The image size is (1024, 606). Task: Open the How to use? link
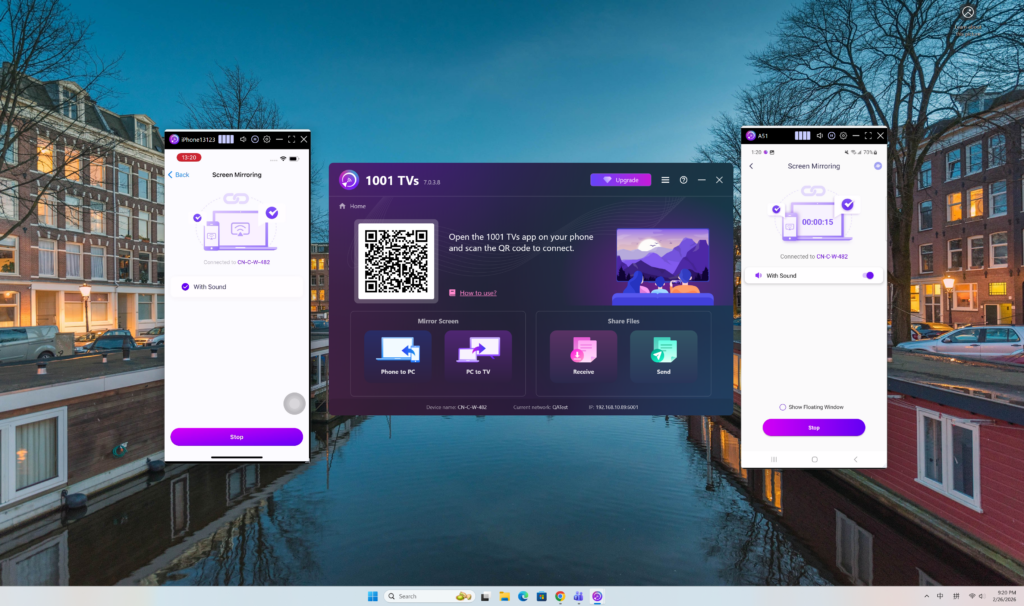(477, 293)
